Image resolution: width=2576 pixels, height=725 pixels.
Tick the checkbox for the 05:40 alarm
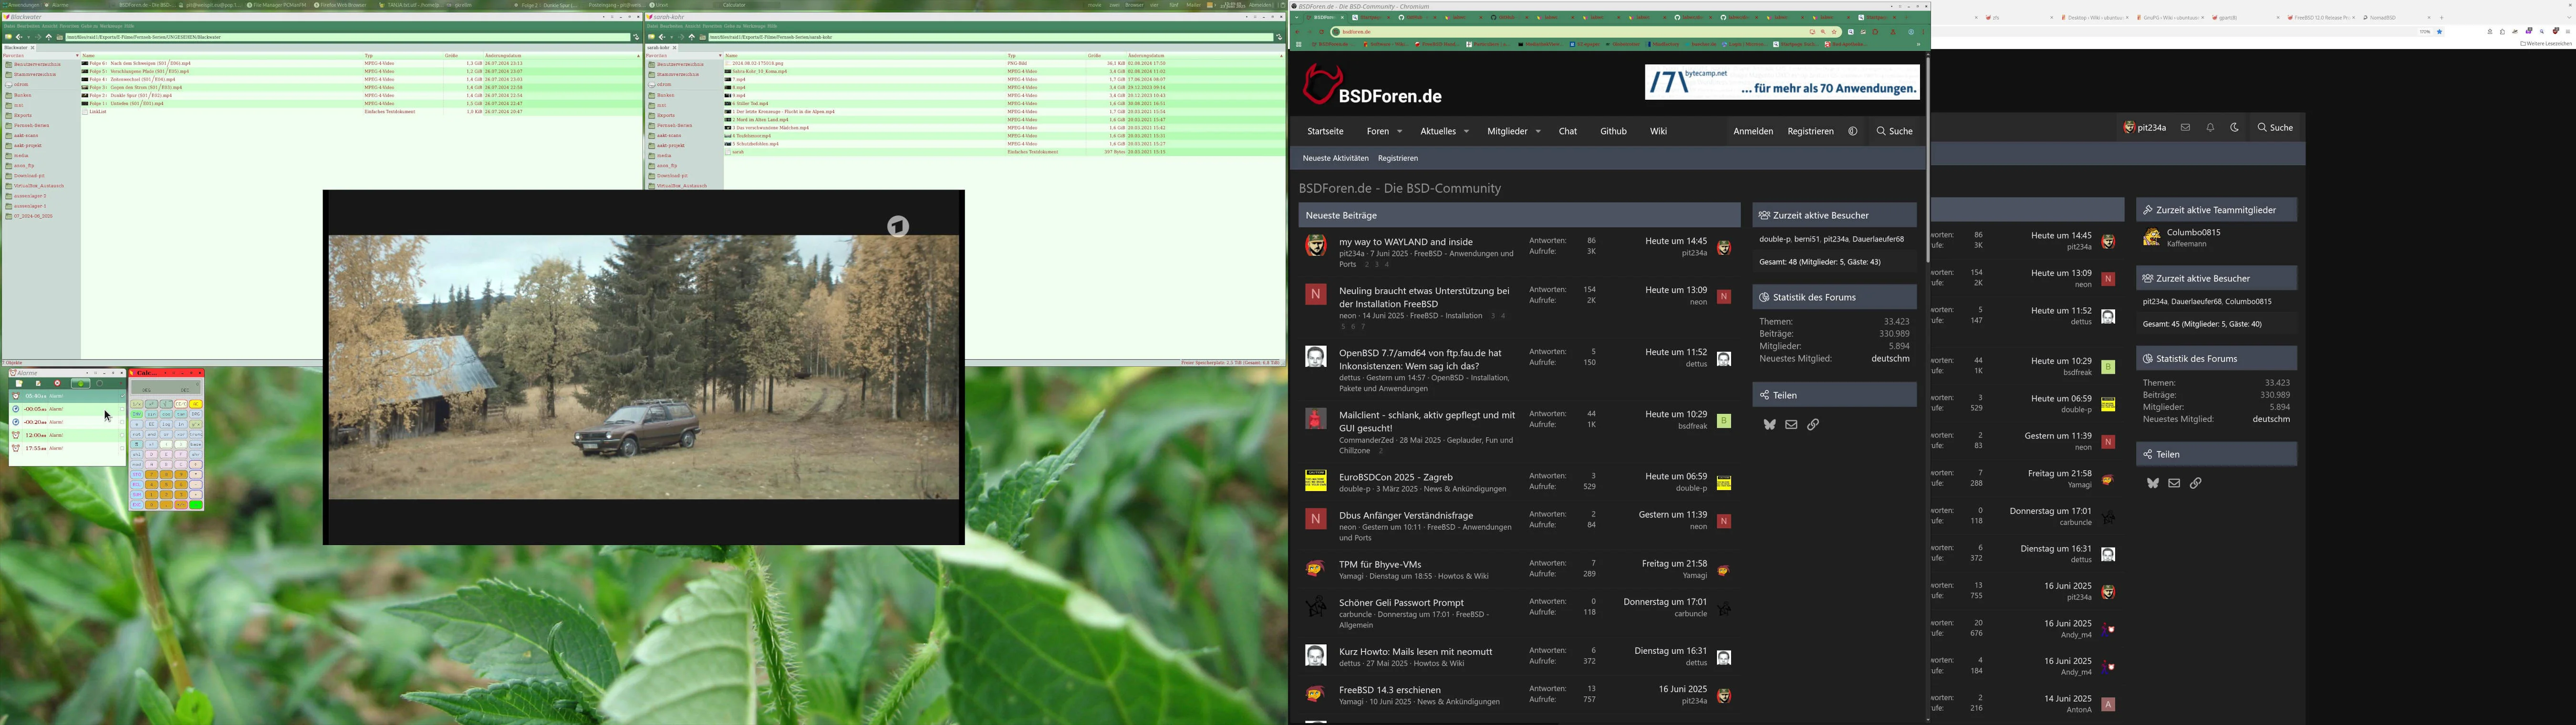[122, 396]
